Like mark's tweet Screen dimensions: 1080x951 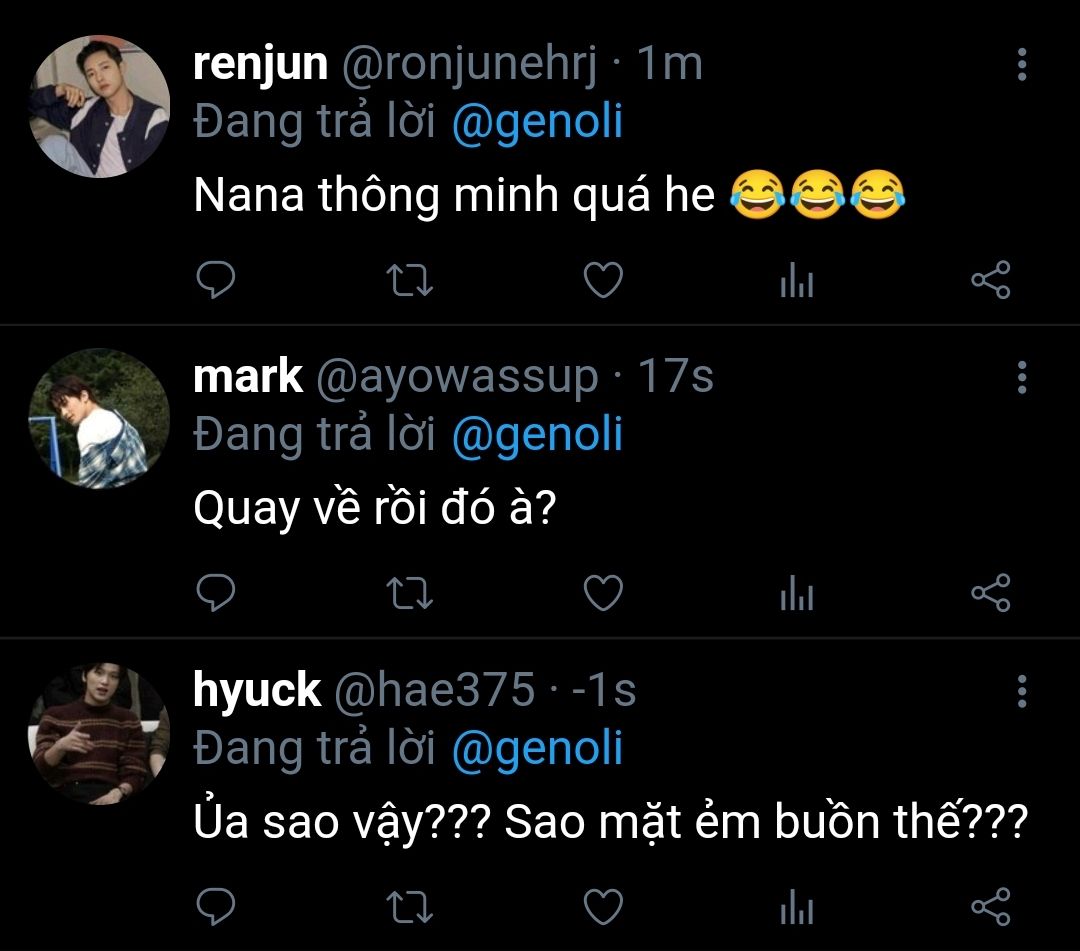[603, 594]
